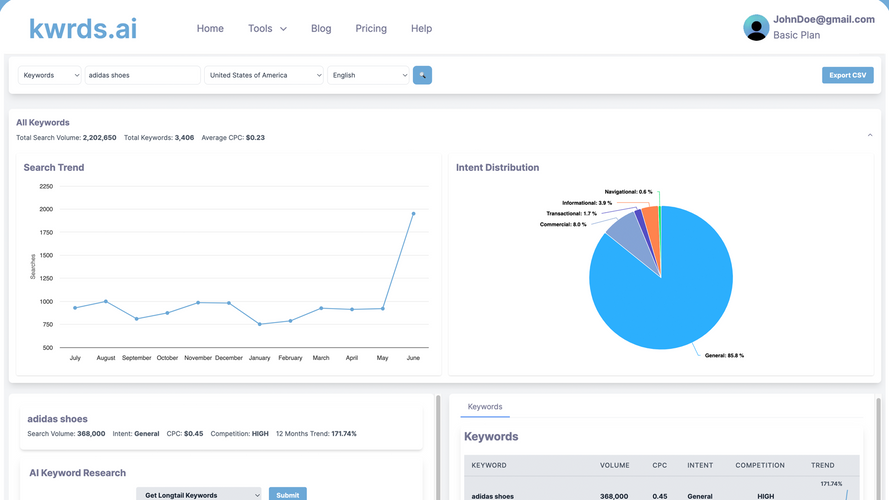Click the Transactional: 1.7 % label
889x500 pixels.
(572, 214)
